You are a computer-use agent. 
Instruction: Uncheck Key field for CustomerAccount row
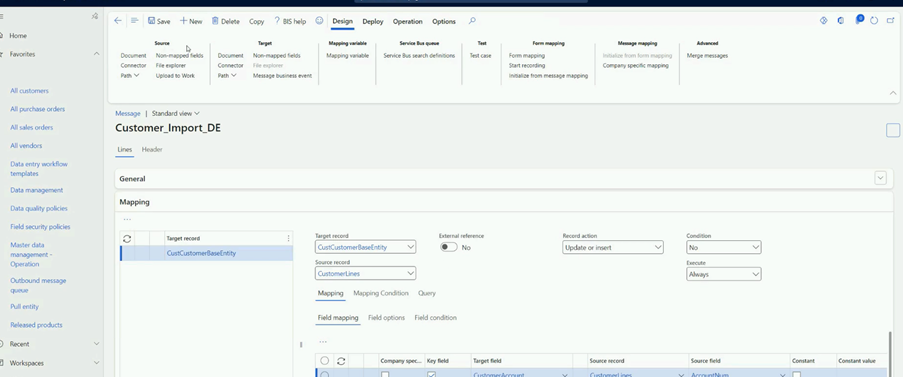[431, 375]
